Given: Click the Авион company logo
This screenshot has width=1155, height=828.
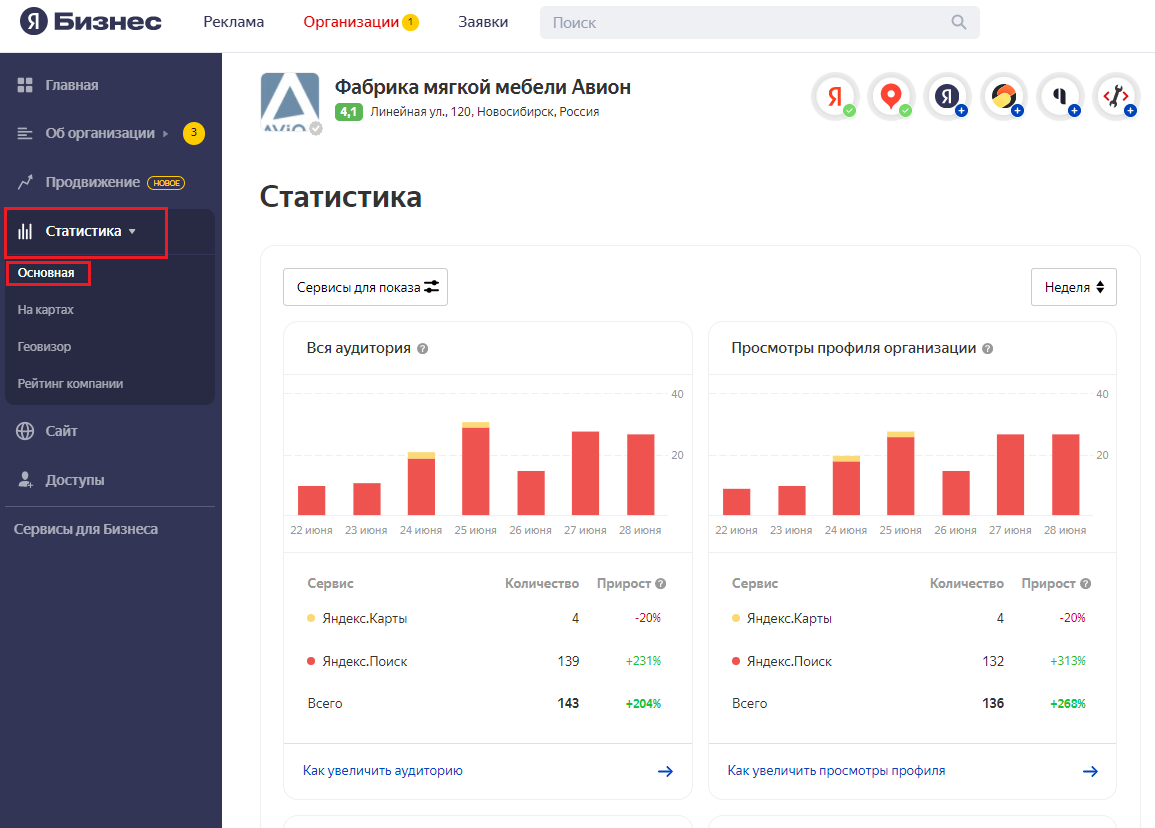Looking at the screenshot, I should [290, 102].
